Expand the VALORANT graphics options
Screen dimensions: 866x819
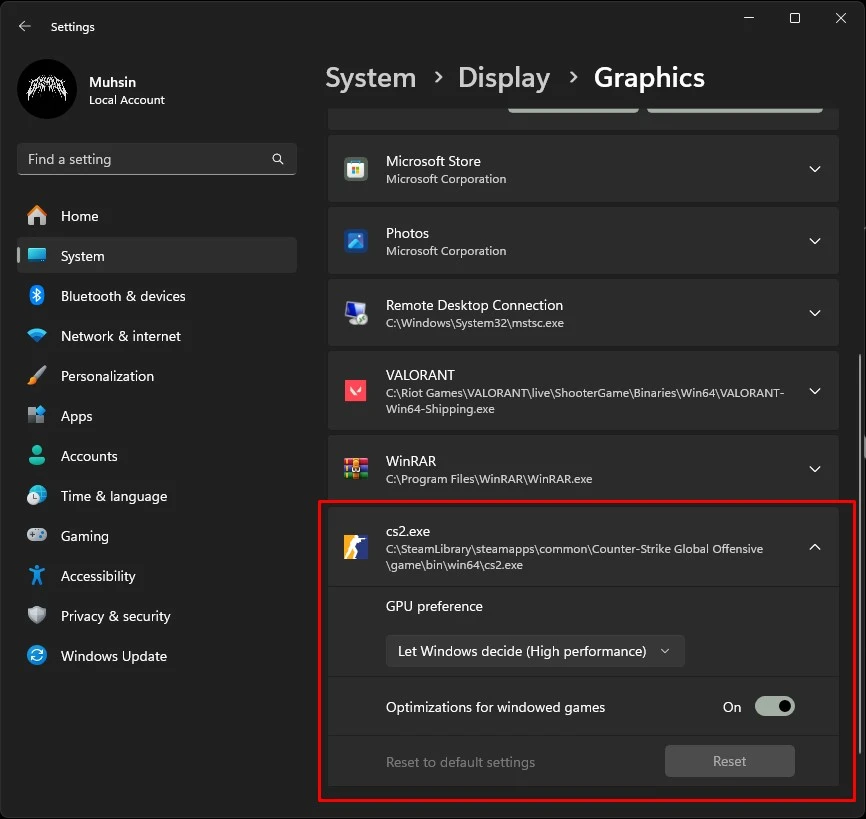coord(815,391)
